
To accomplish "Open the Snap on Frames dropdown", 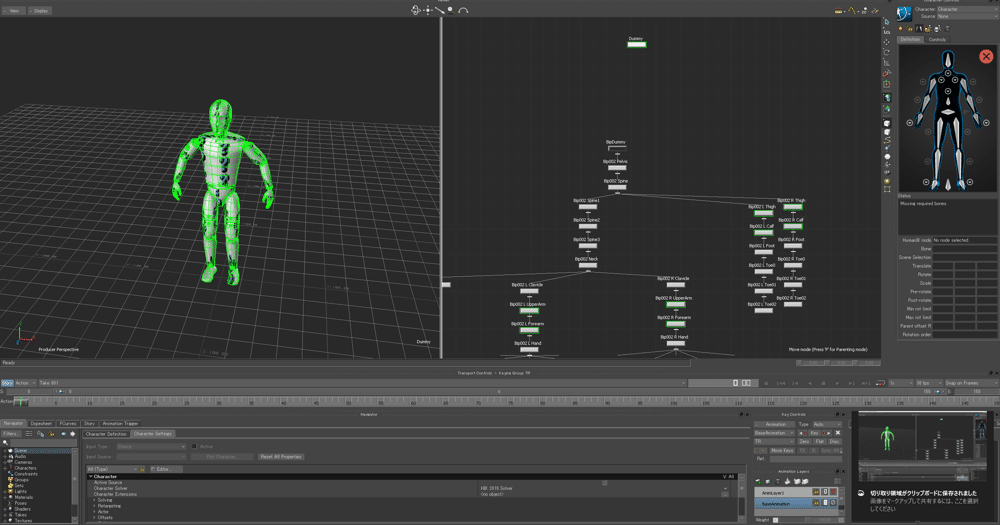I will 972,383.
